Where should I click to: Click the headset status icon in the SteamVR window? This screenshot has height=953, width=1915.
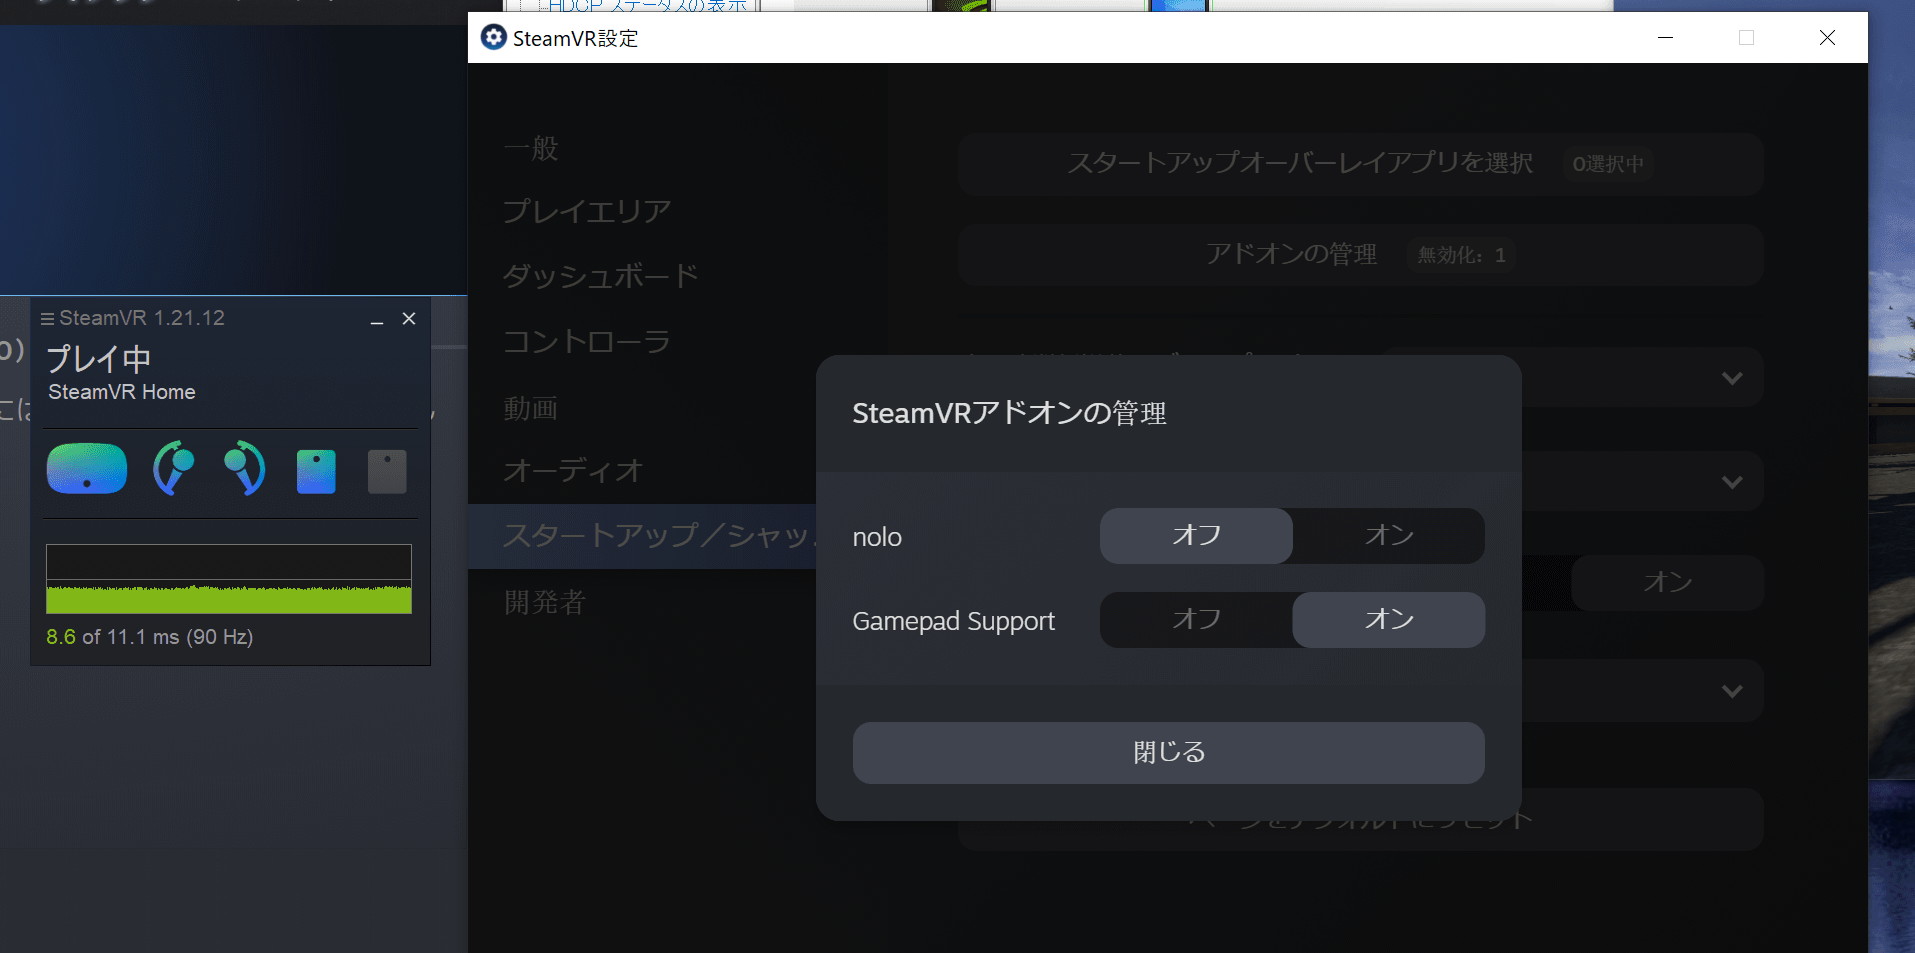click(x=87, y=468)
